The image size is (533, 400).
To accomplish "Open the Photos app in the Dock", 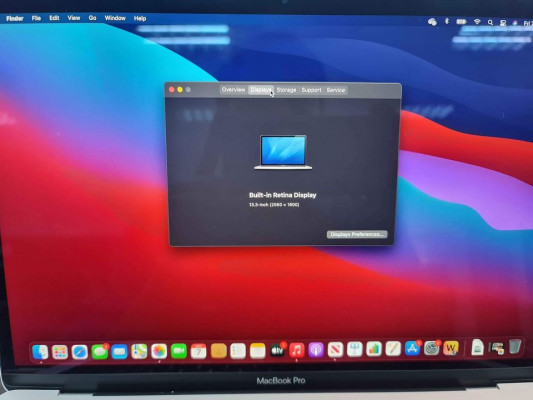I will point(159,351).
